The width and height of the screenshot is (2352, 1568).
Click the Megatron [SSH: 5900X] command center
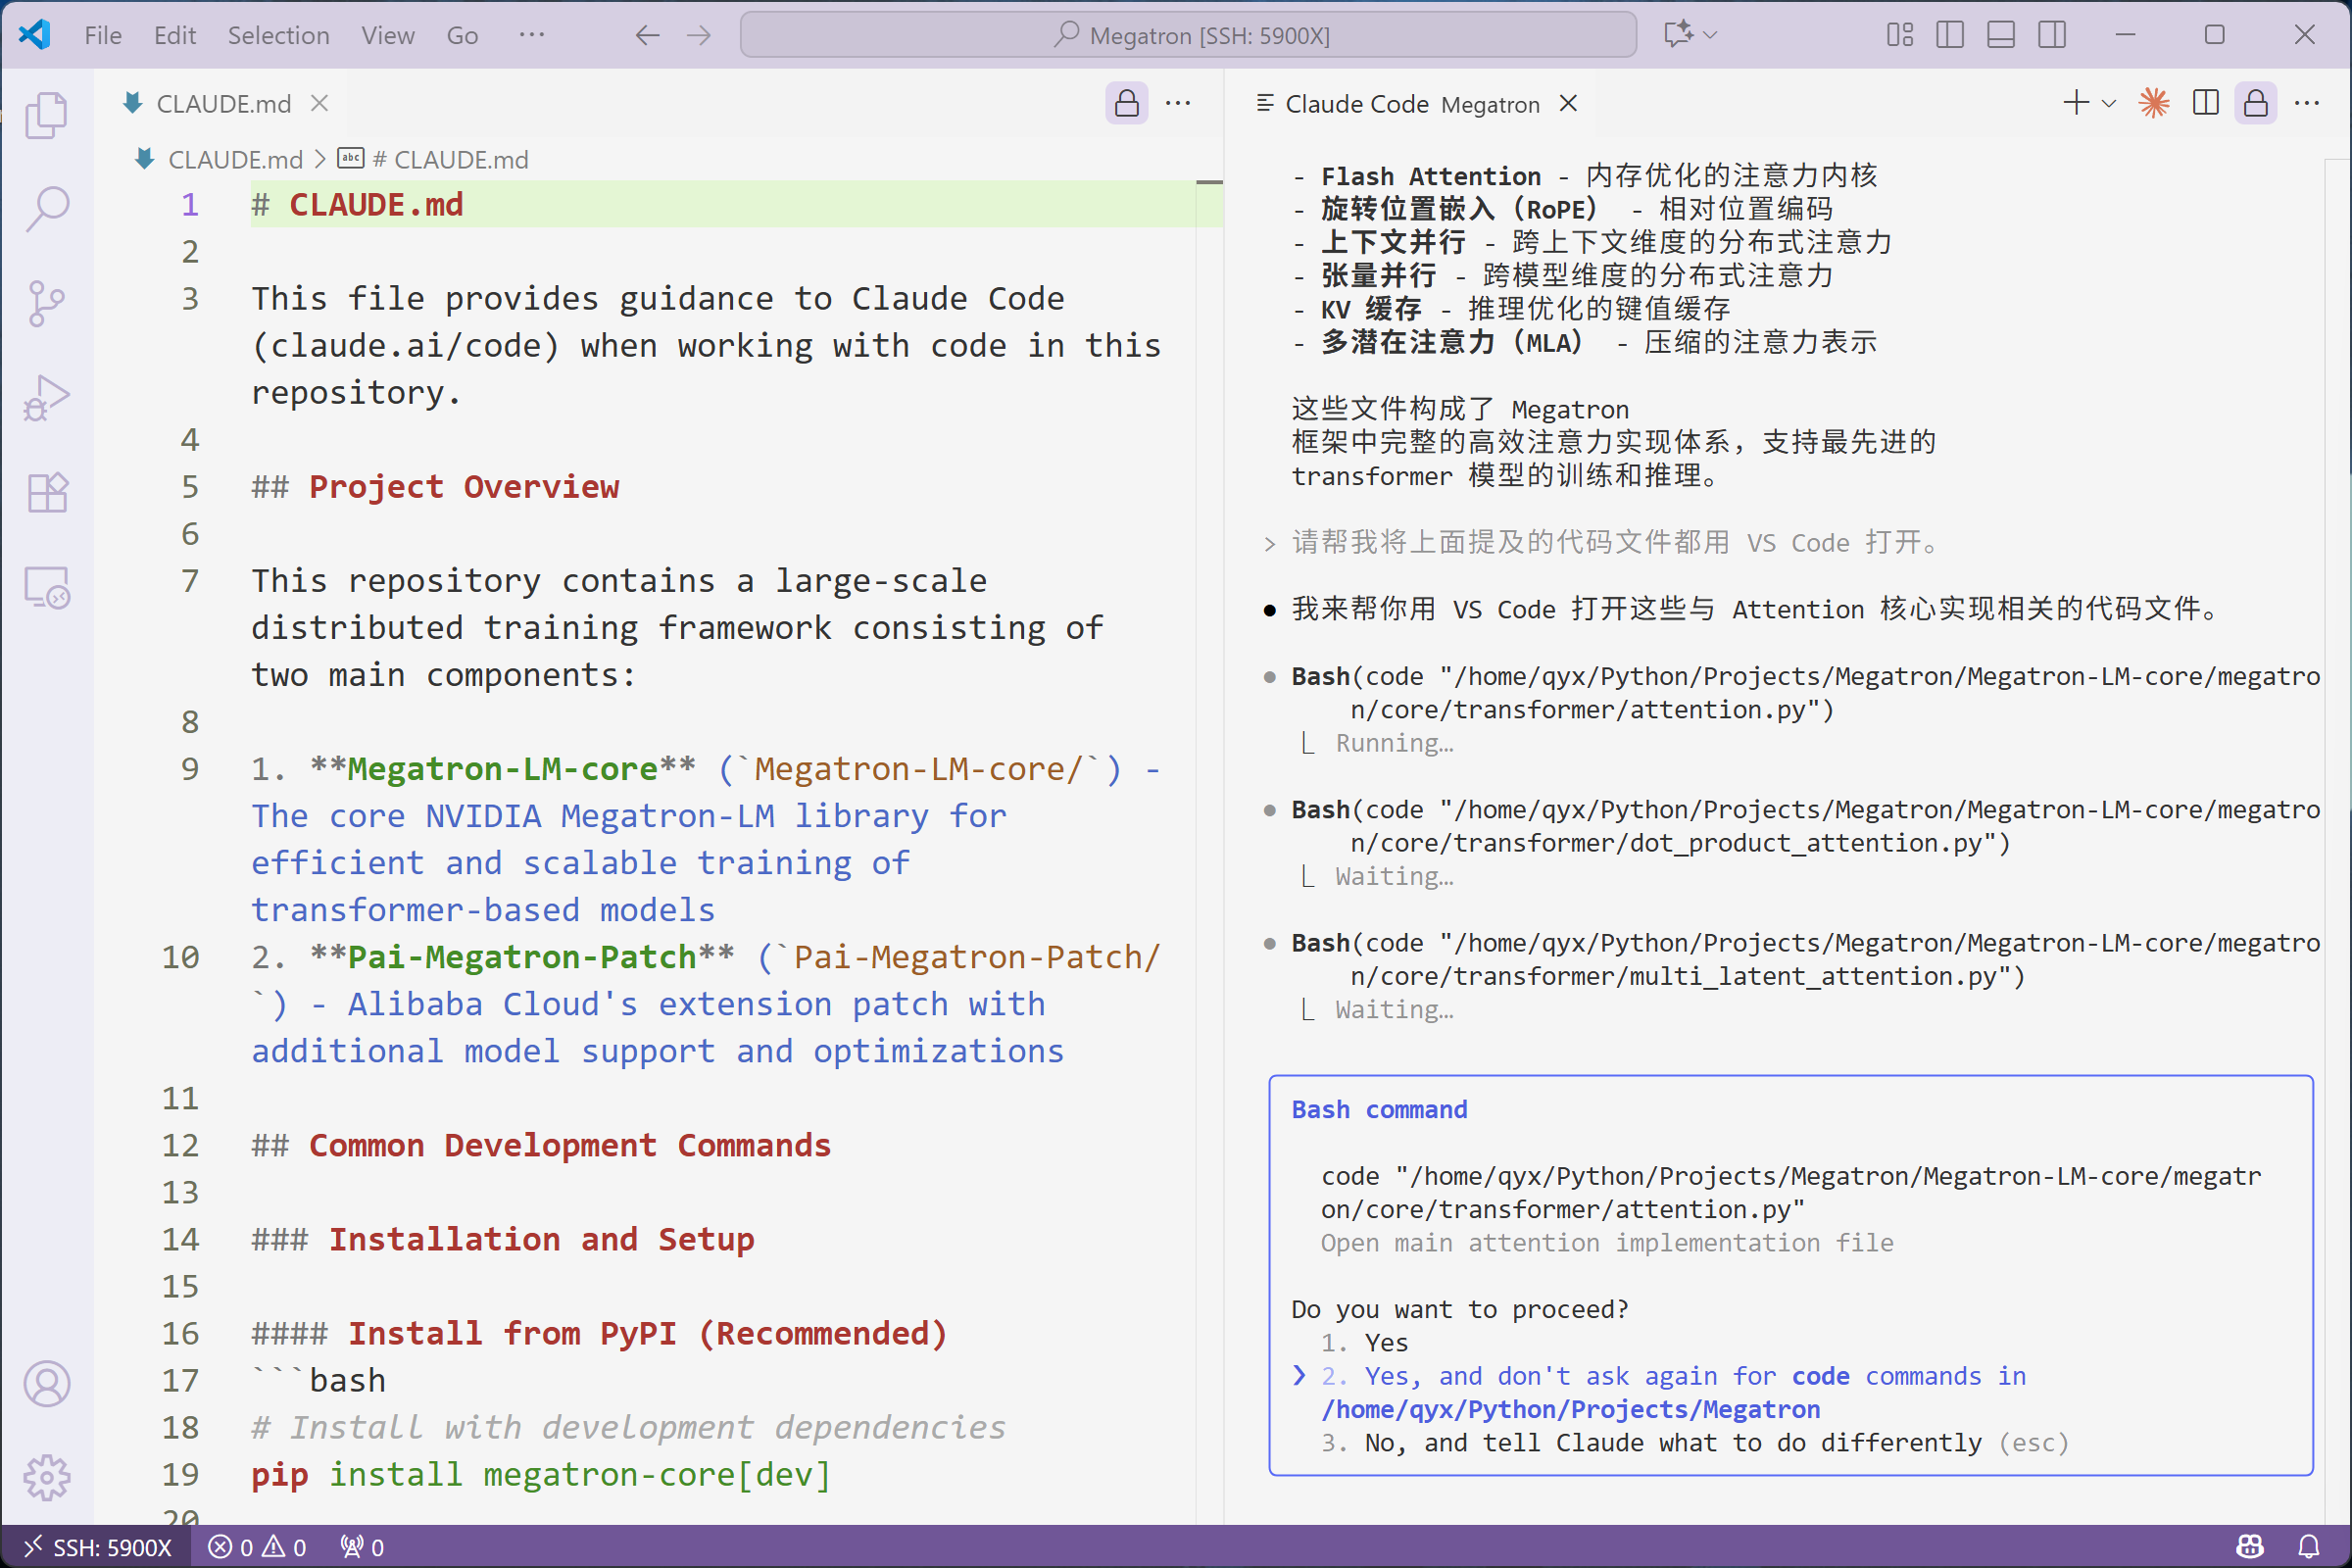click(x=1188, y=35)
